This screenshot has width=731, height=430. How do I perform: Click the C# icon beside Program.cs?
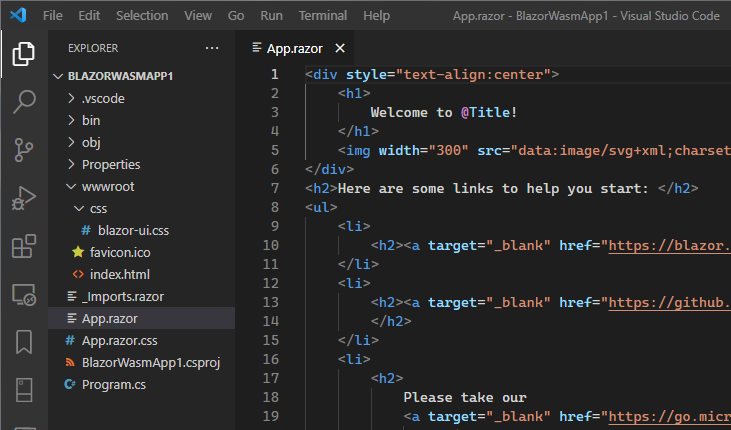click(x=70, y=384)
